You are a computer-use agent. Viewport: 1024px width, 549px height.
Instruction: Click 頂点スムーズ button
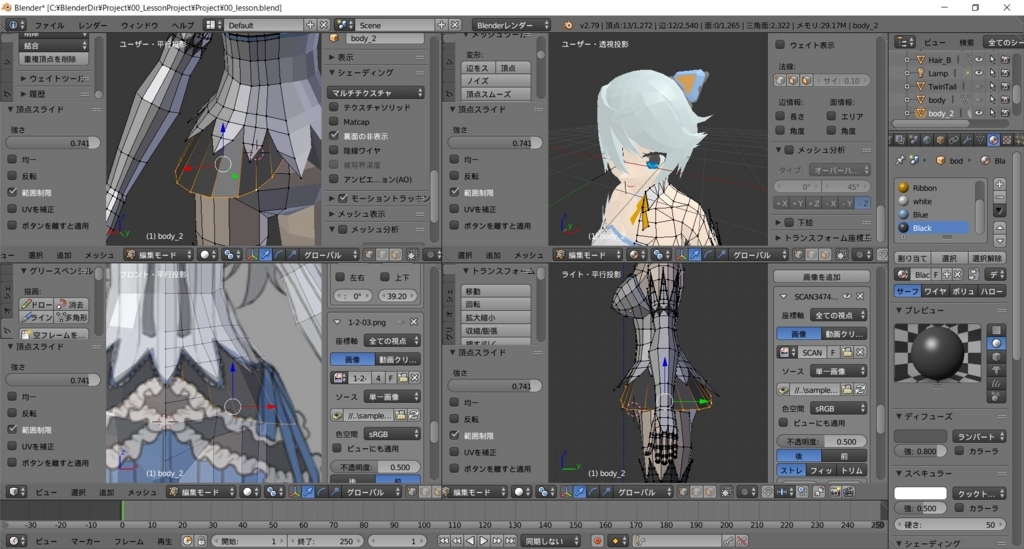pyautogui.click(x=496, y=94)
